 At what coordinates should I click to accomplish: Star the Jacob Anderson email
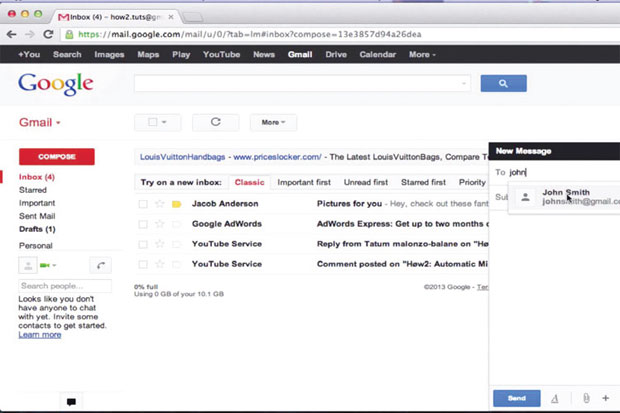159,204
